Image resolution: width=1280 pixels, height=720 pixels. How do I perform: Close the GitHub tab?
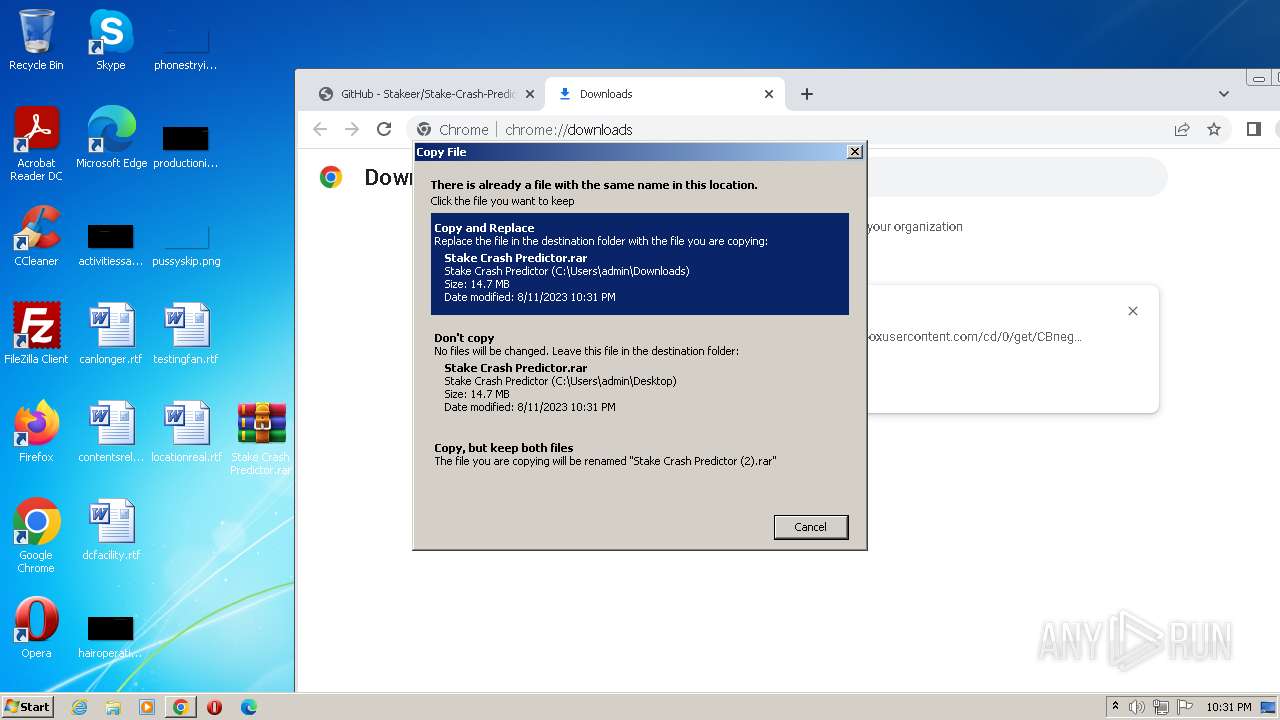click(x=530, y=94)
